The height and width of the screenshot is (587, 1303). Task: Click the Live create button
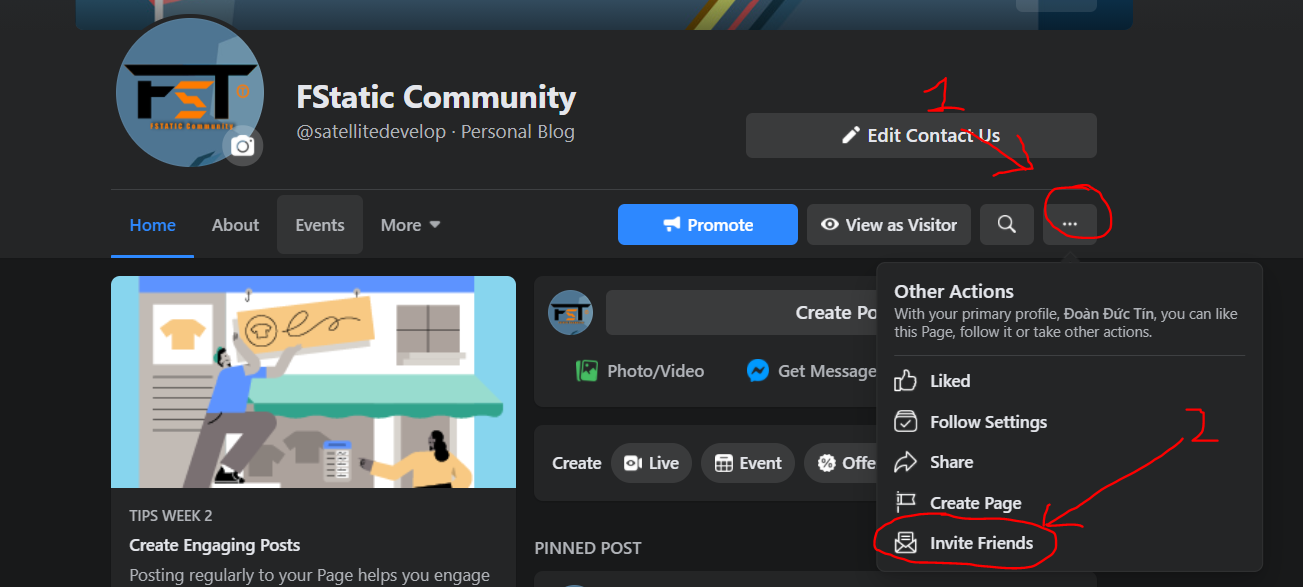651,463
